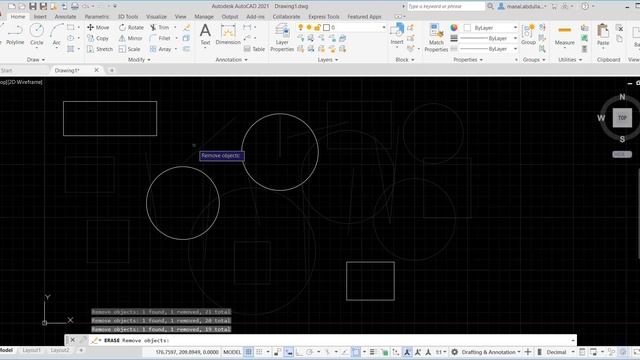Click the Plot printer icon
640x360 pixels.
(75, 6)
